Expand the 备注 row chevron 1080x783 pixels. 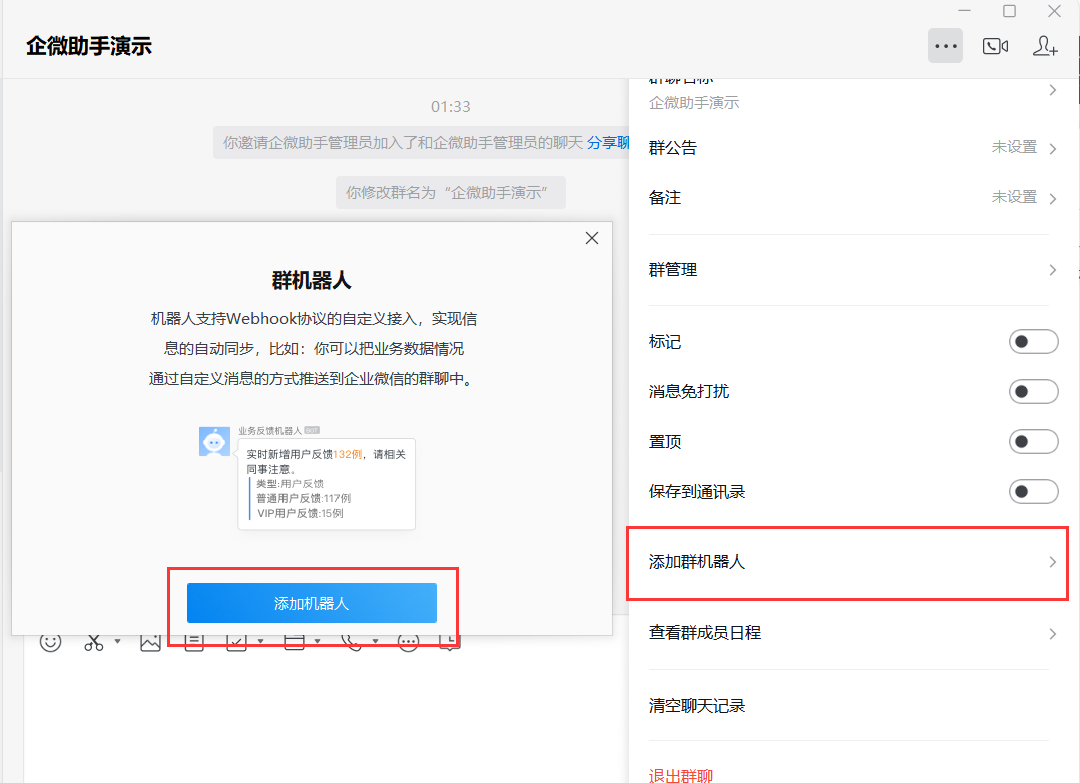click(1052, 198)
